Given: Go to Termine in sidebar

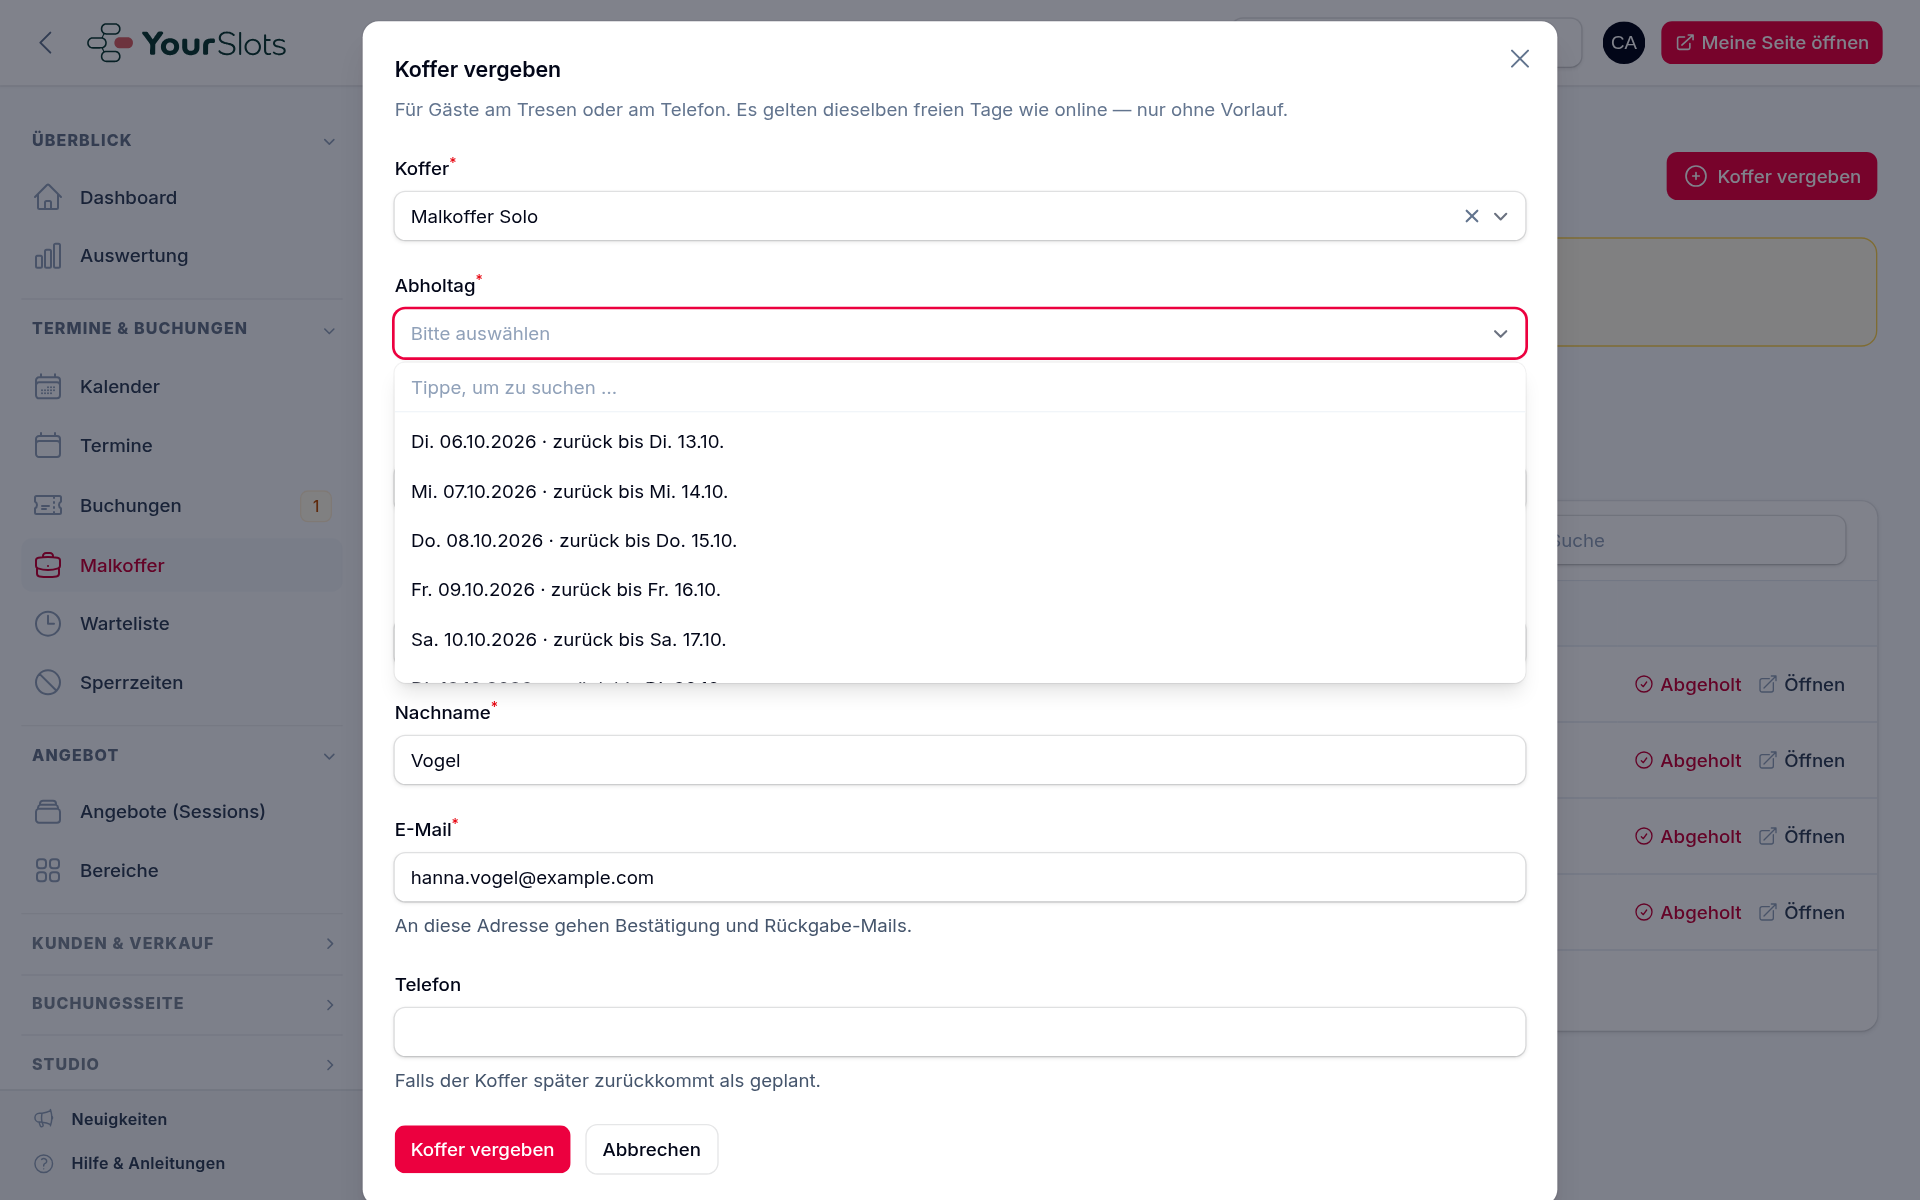Looking at the screenshot, I should coord(181,446).
